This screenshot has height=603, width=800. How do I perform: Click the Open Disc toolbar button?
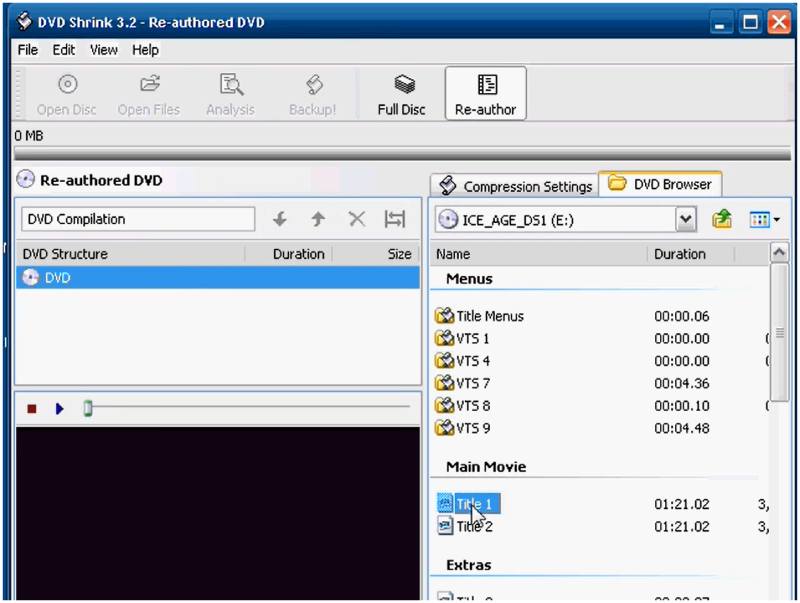(x=66, y=95)
